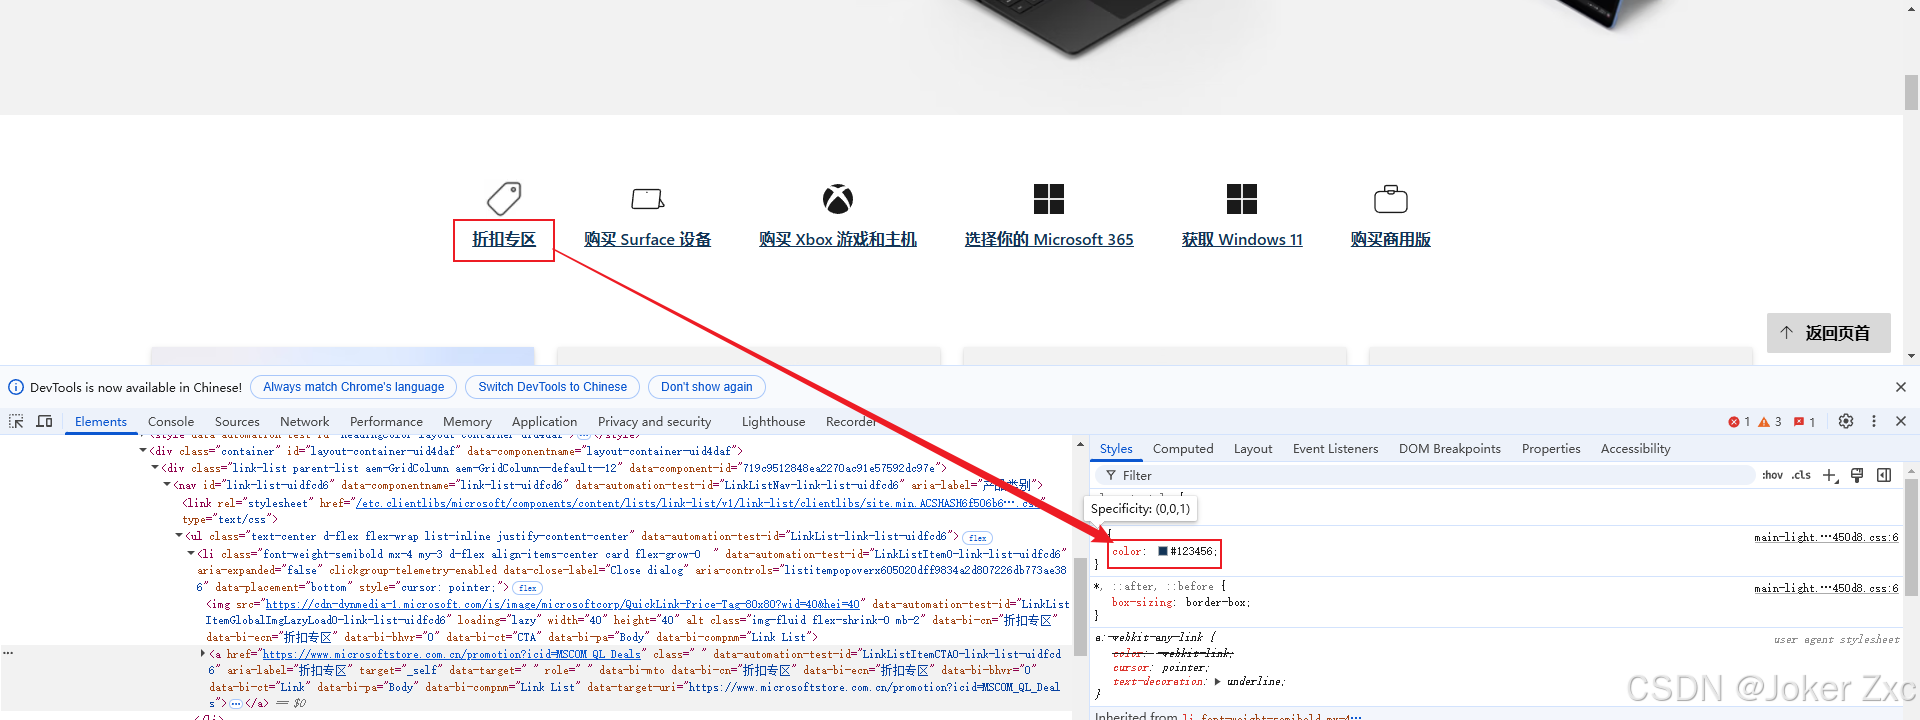Click the Microsoft 365 logo icon

pyautogui.click(x=1049, y=199)
